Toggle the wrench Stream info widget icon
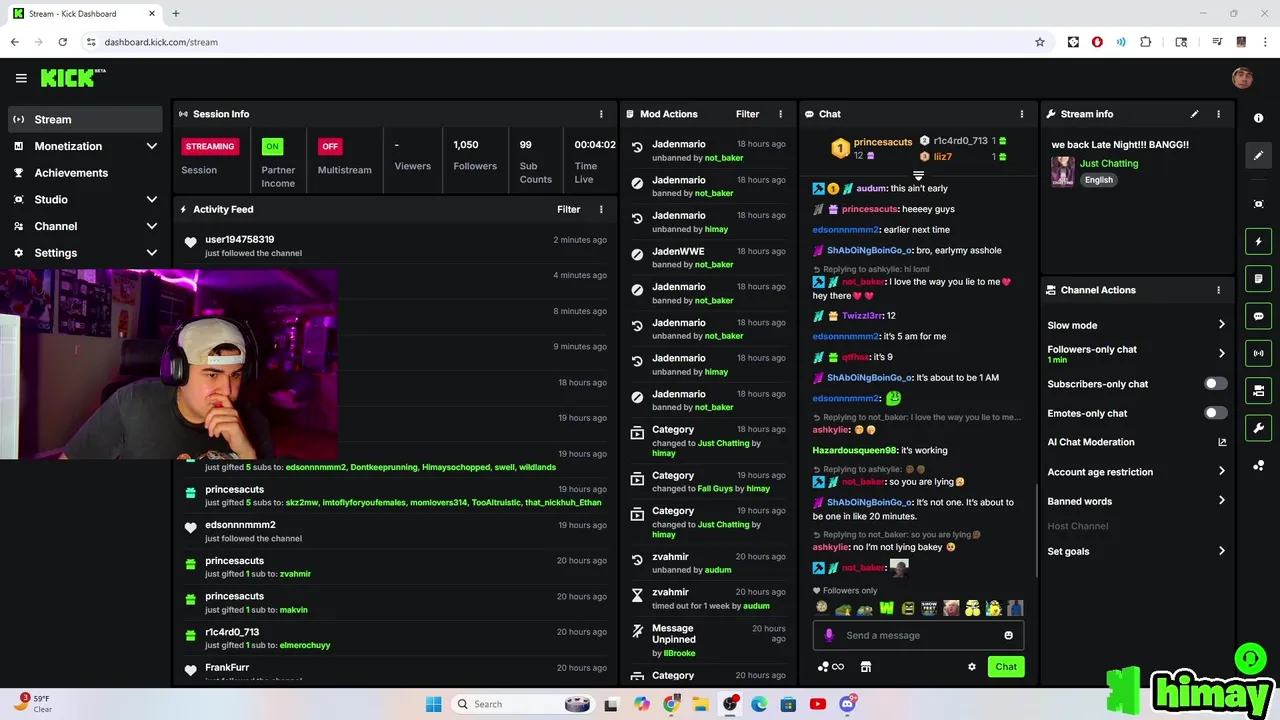This screenshot has height=720, width=1280. click(x=1258, y=428)
